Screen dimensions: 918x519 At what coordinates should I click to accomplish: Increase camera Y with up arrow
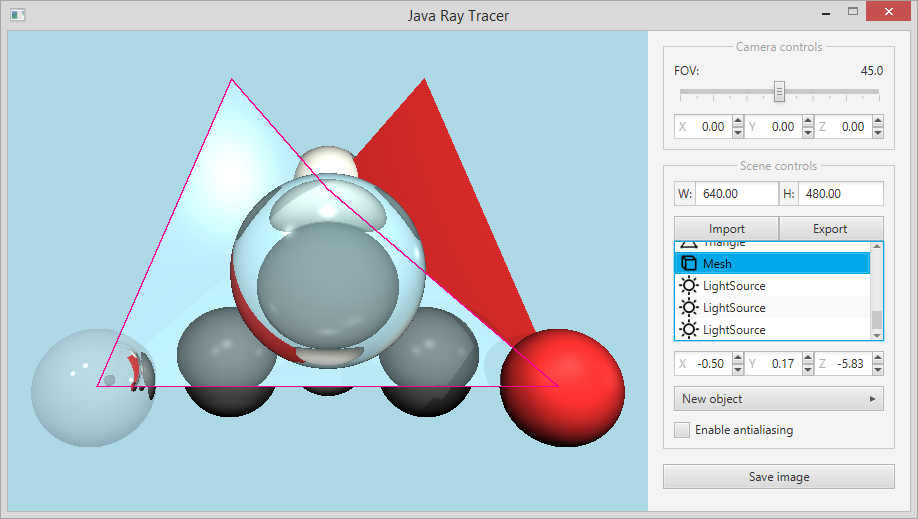pyautogui.click(x=808, y=121)
